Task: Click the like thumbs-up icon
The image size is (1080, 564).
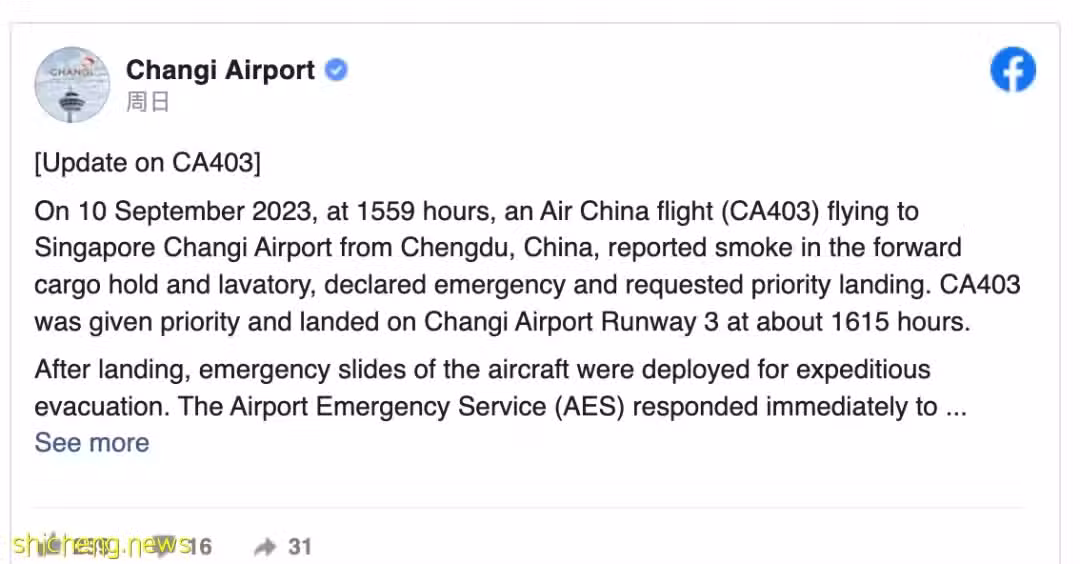Action: pyautogui.click(x=52, y=544)
